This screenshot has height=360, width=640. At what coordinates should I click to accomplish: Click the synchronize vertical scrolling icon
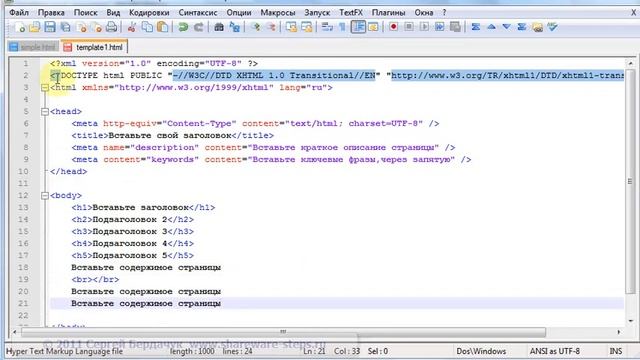pos(291,27)
